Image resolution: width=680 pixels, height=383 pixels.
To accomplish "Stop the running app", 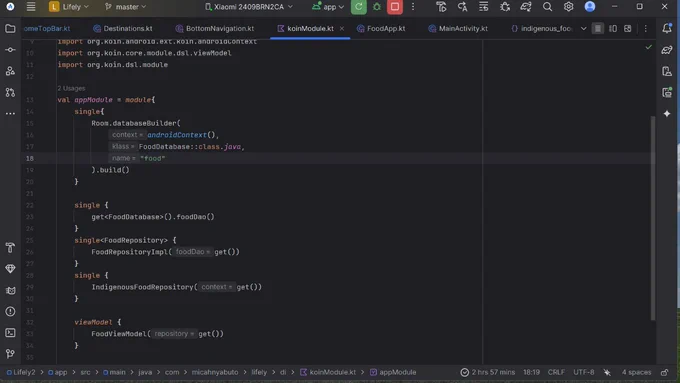I will coord(395,7).
